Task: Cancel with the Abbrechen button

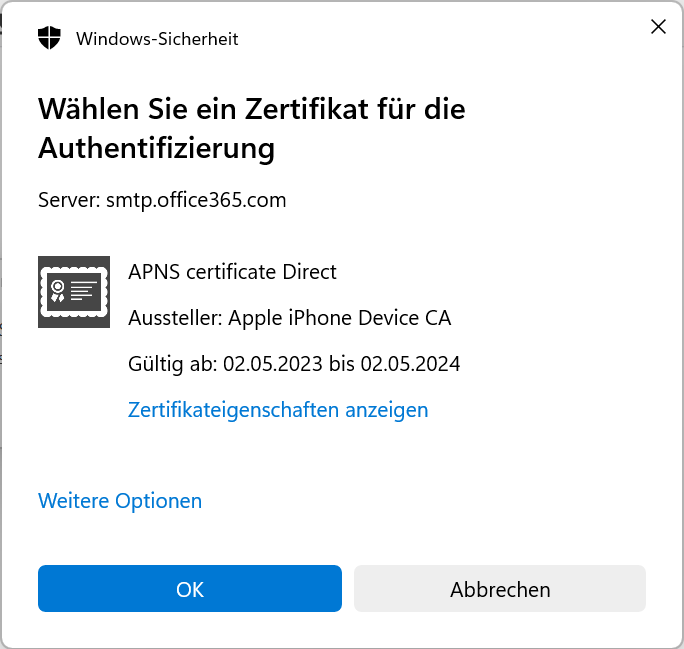Action: [x=500, y=588]
